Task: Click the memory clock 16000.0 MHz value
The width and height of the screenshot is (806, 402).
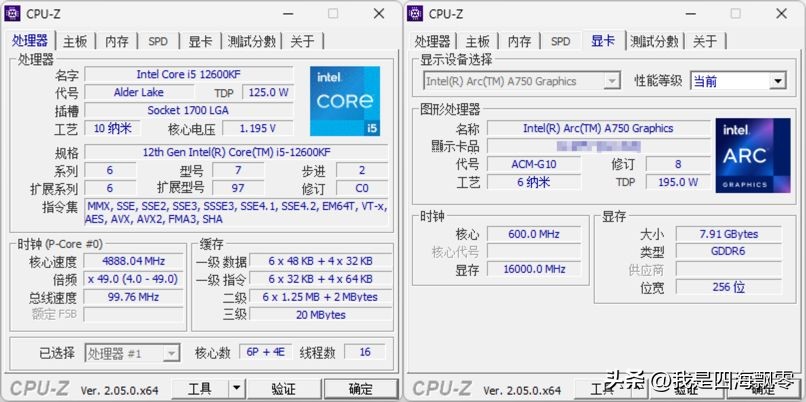Action: tap(534, 269)
